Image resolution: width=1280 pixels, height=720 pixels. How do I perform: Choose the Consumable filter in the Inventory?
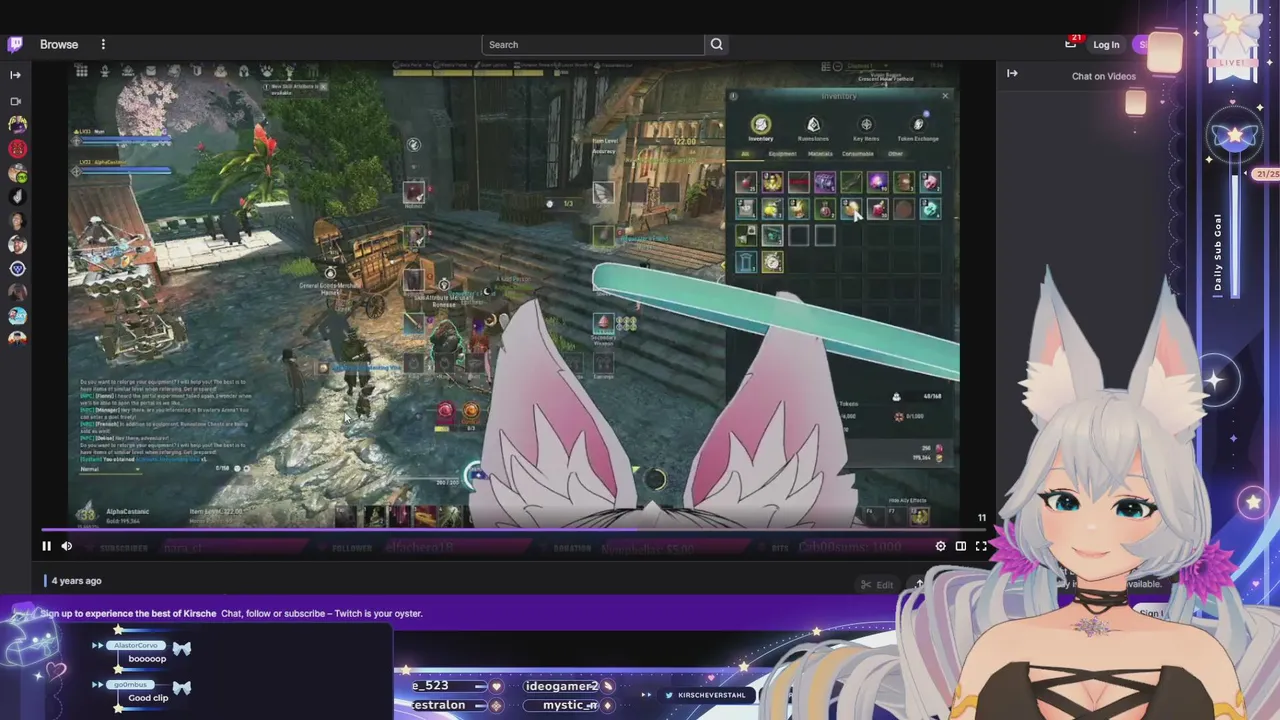(857, 154)
